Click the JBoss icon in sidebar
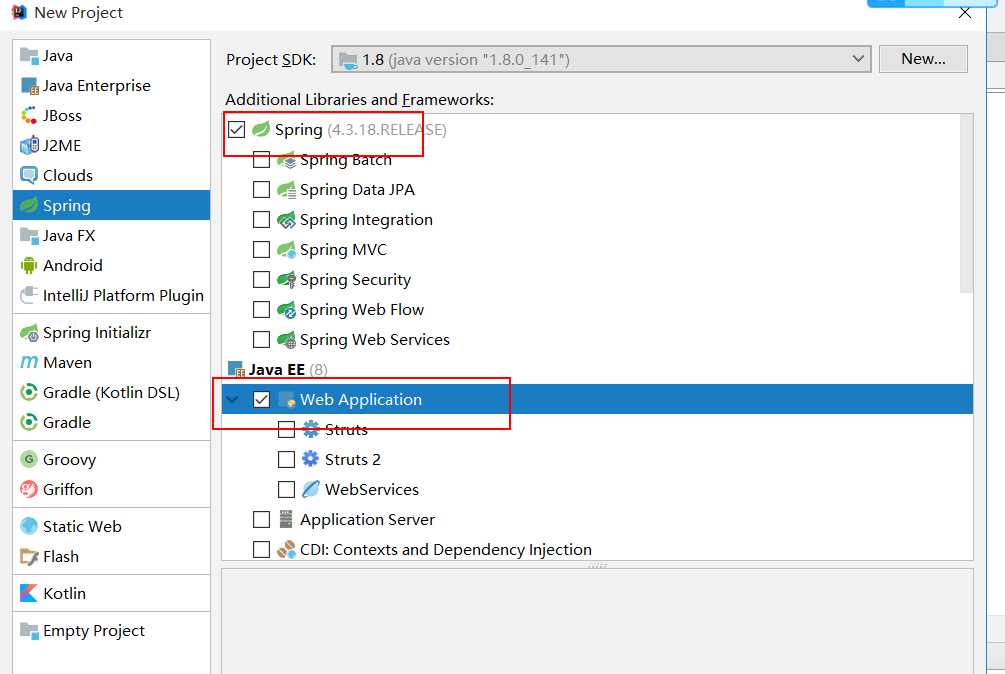1005x674 pixels. [x=29, y=116]
